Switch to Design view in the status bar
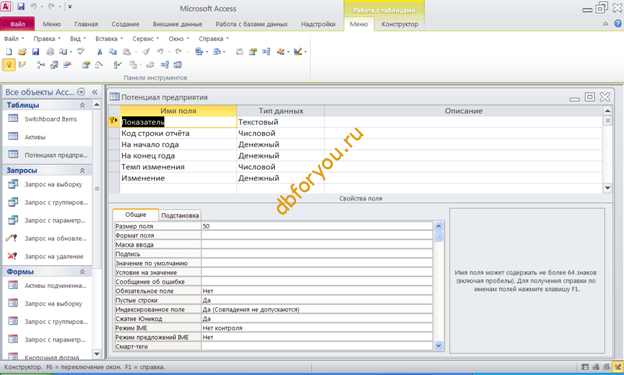624x375 pixels. pyautogui.click(x=618, y=367)
